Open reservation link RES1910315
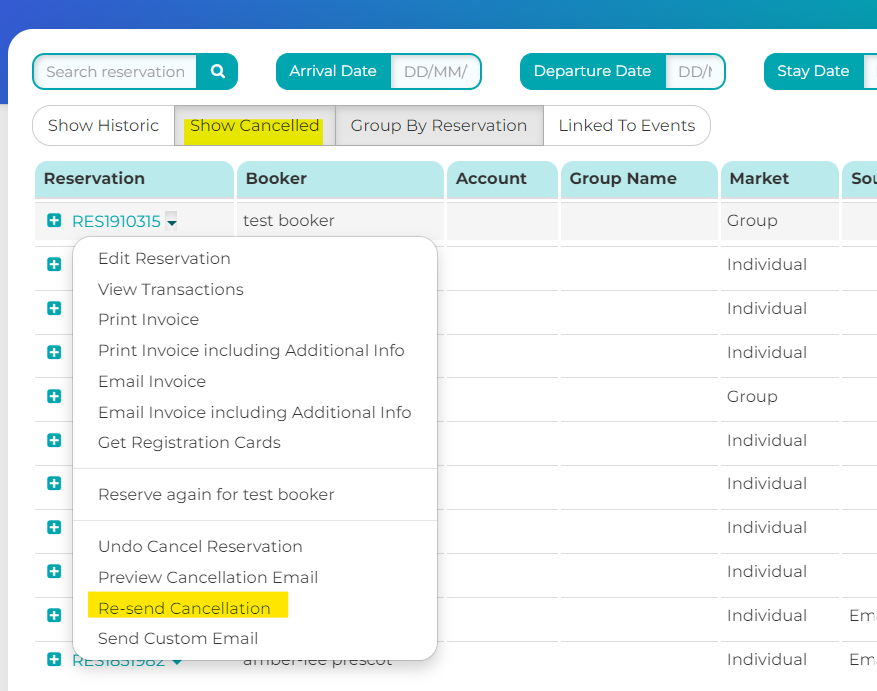 point(116,222)
